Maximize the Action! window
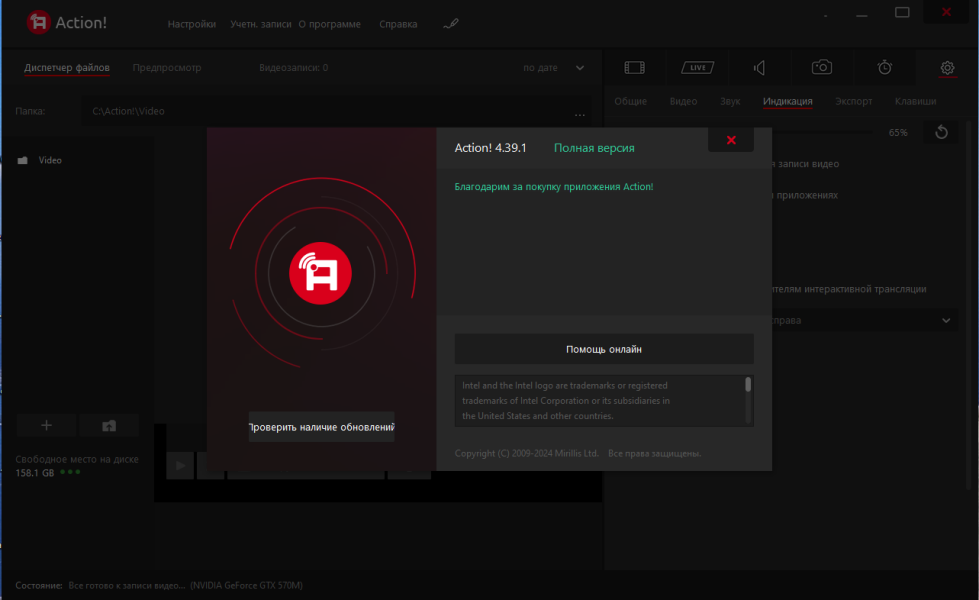The width and height of the screenshot is (979, 600). pos(902,12)
